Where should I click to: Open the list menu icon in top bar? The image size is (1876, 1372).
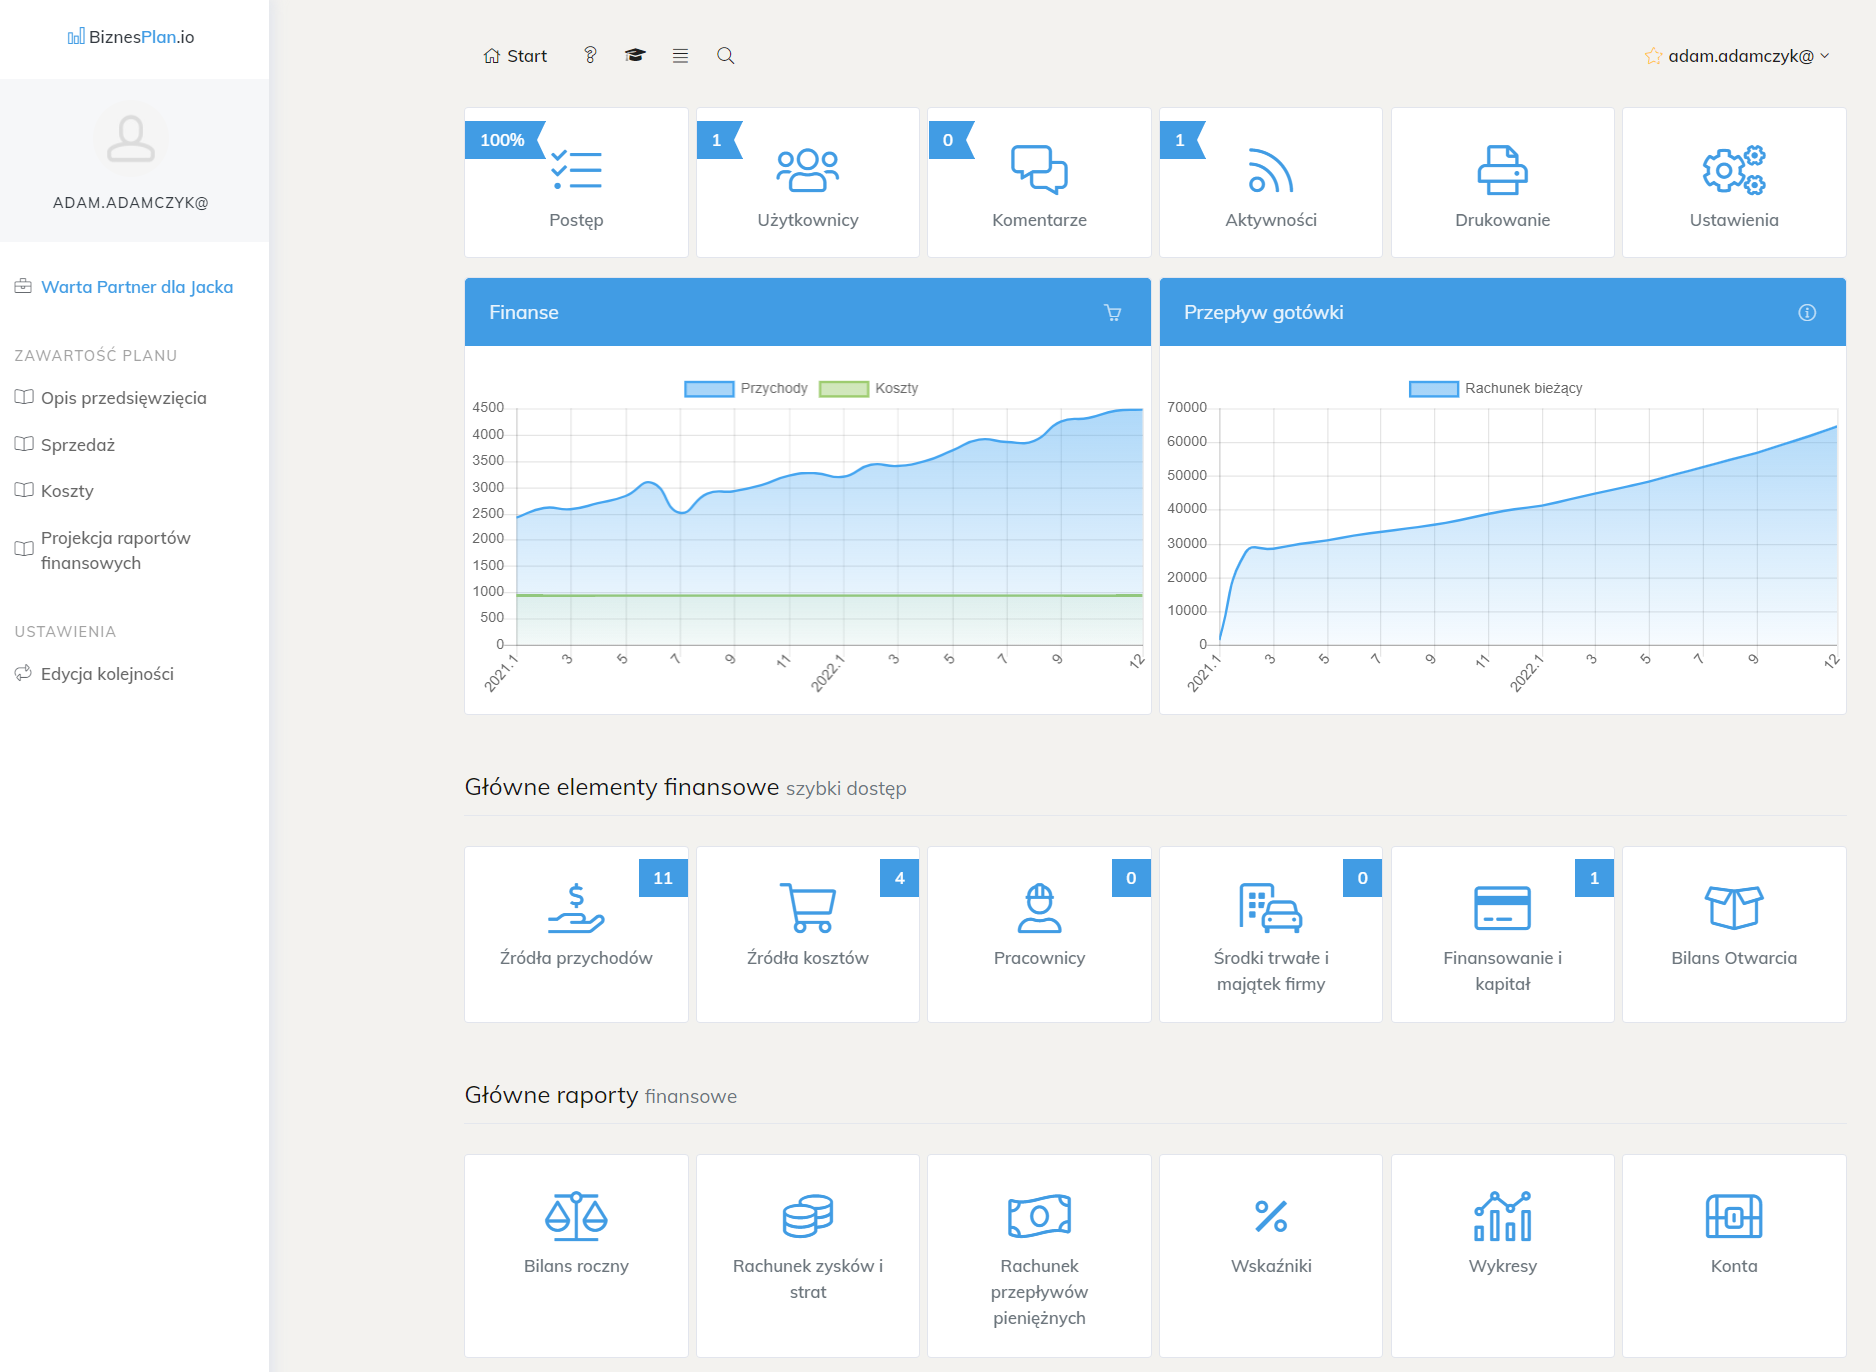680,56
